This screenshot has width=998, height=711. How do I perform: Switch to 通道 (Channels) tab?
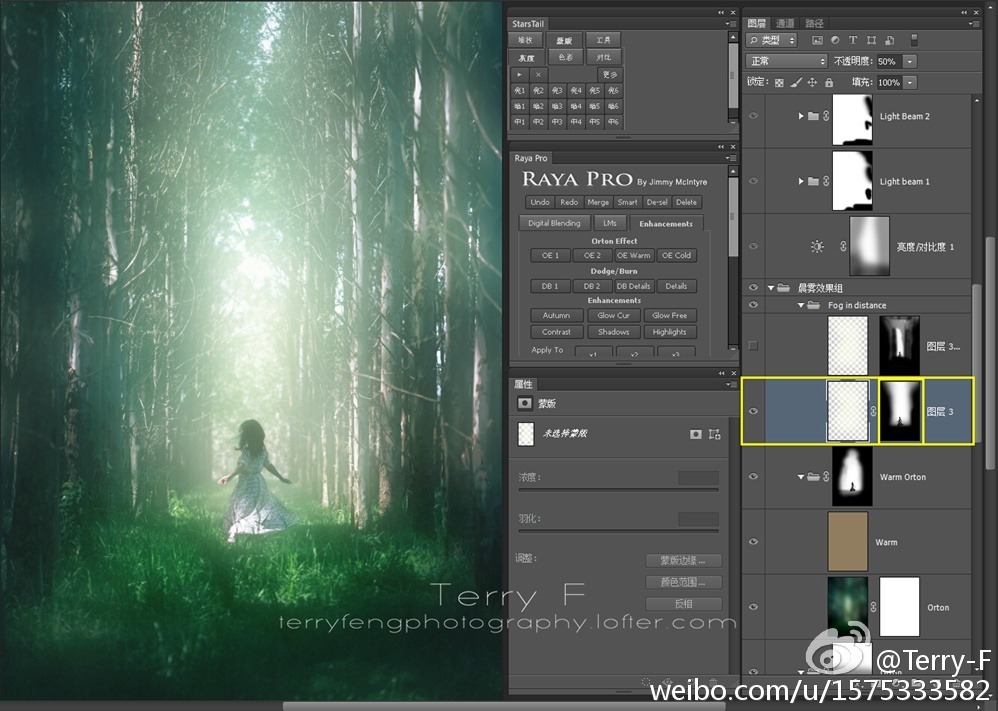coord(785,24)
